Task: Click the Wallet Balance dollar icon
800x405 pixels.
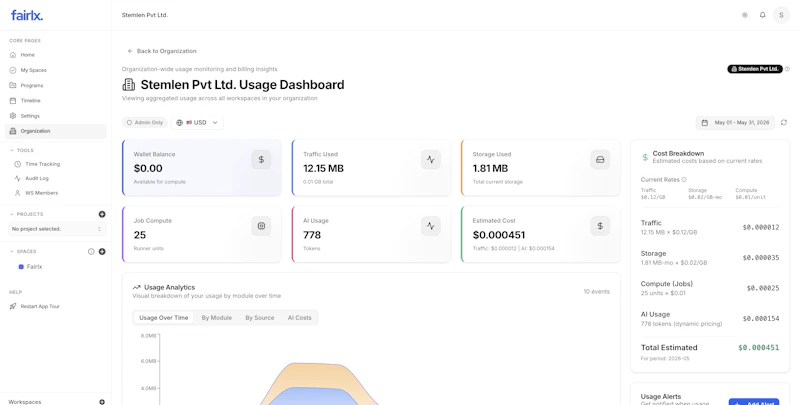Action: [x=261, y=160]
